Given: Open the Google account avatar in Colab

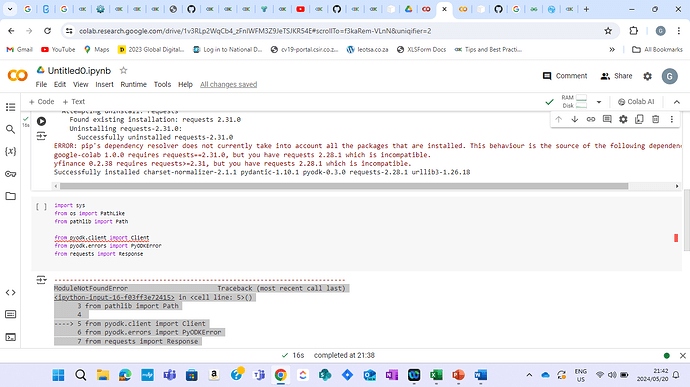Looking at the screenshot, I should point(669,76).
